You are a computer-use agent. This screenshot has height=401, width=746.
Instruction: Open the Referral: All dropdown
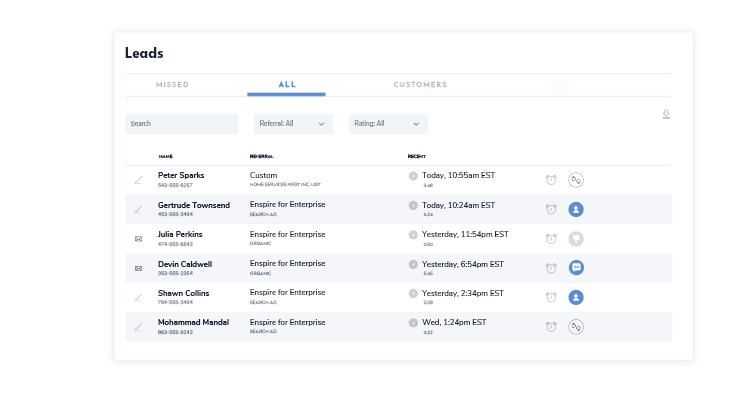(293, 124)
